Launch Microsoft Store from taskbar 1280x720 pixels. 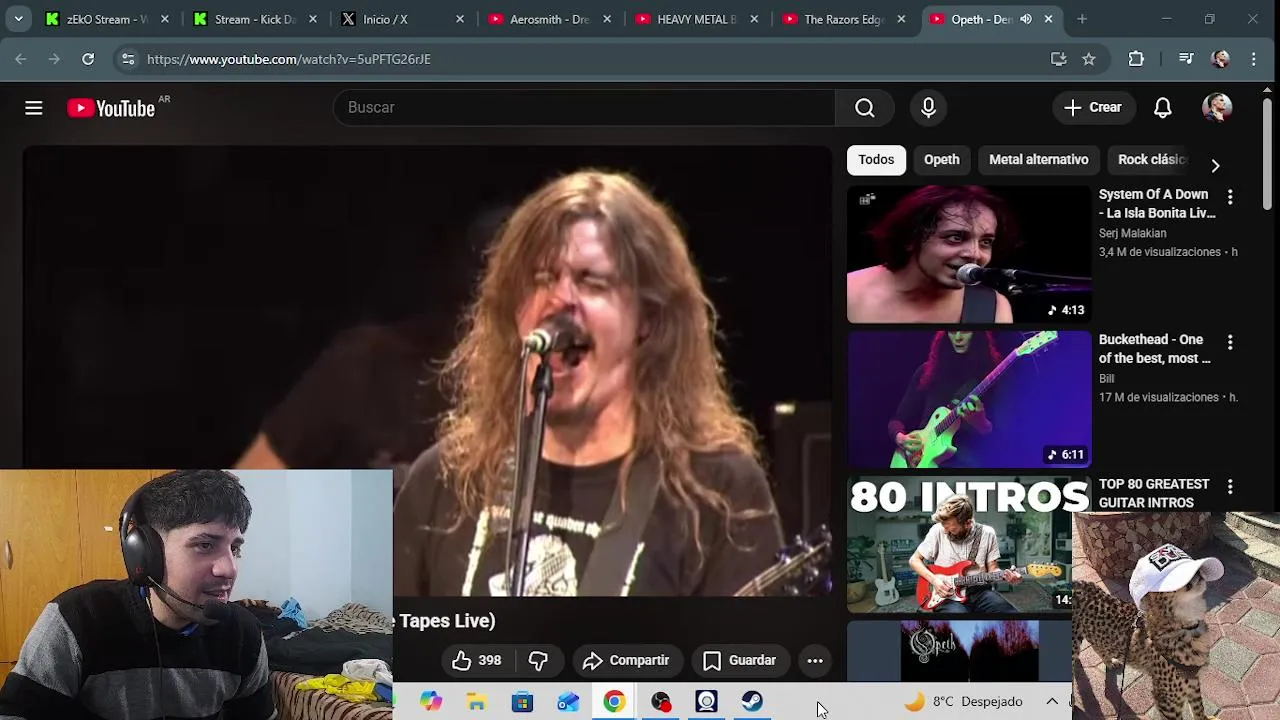(x=523, y=702)
